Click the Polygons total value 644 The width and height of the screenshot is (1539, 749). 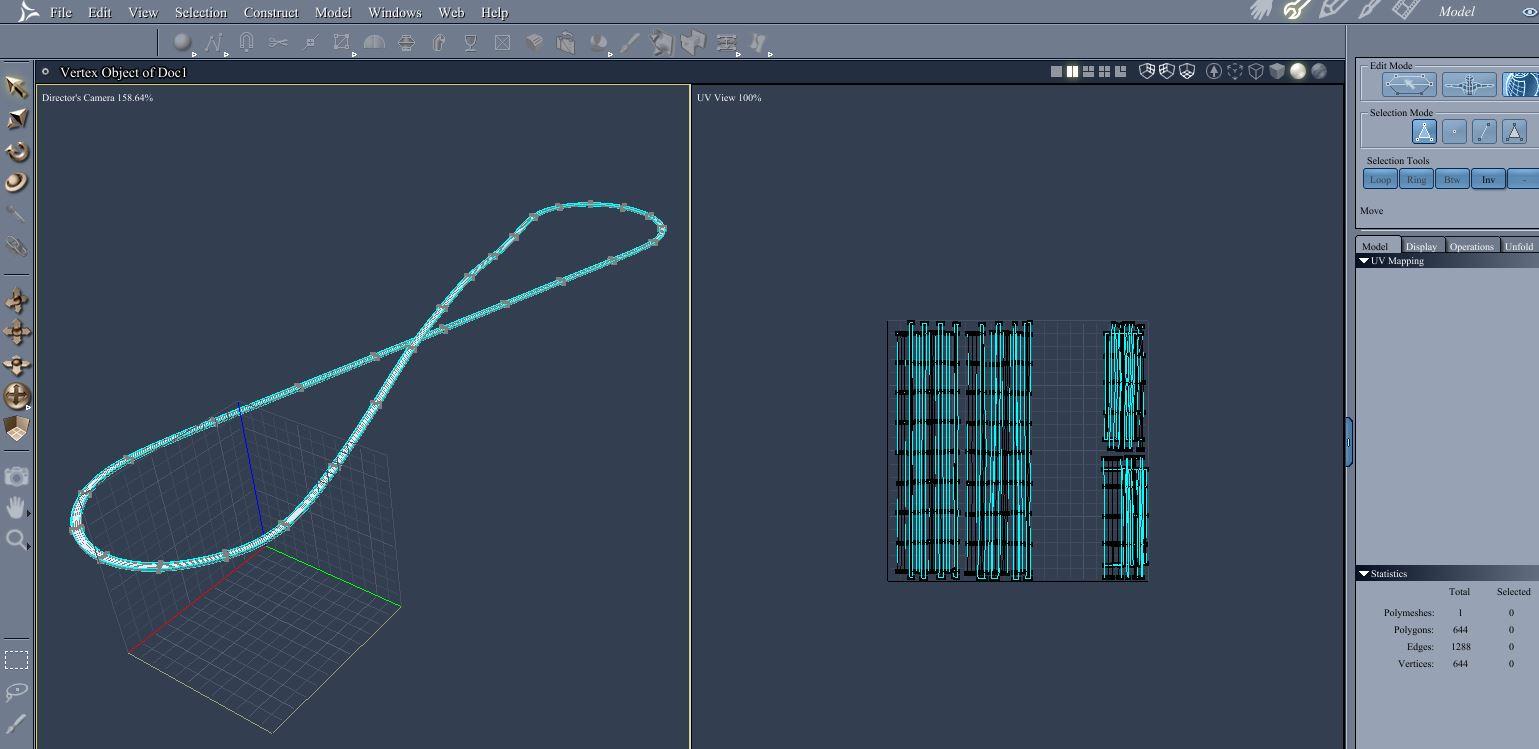pos(1460,630)
